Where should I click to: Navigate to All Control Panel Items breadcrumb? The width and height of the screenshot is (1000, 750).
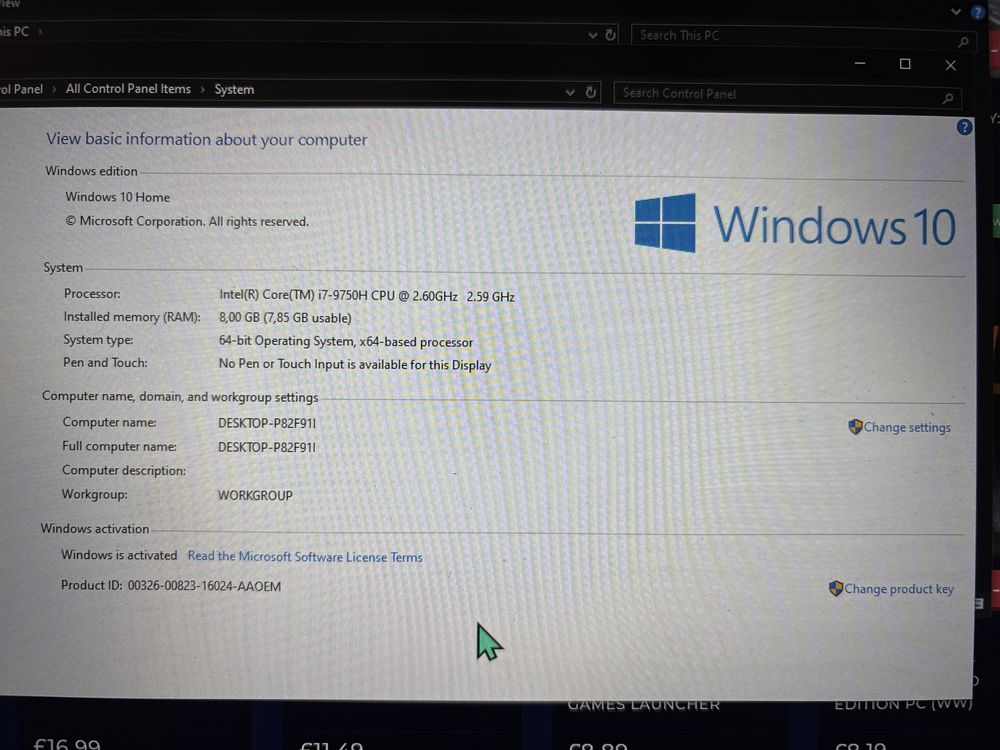[x=128, y=89]
